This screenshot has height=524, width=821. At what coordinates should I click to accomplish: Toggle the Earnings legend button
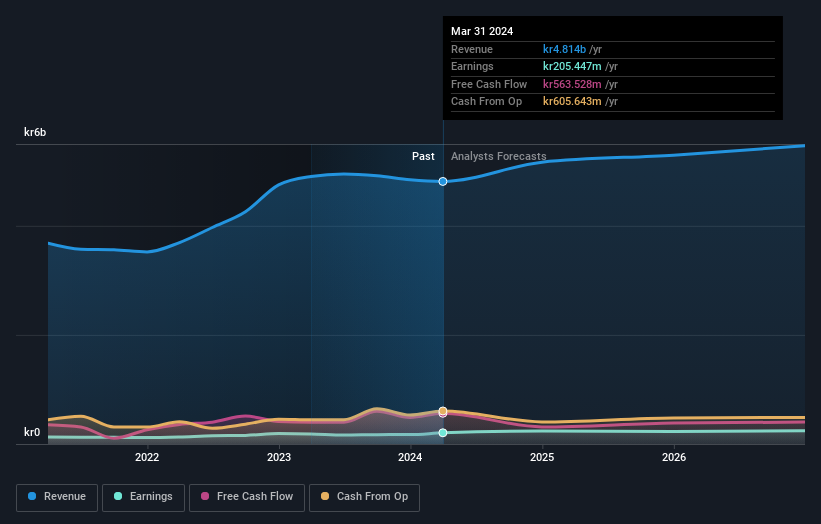[143, 497]
